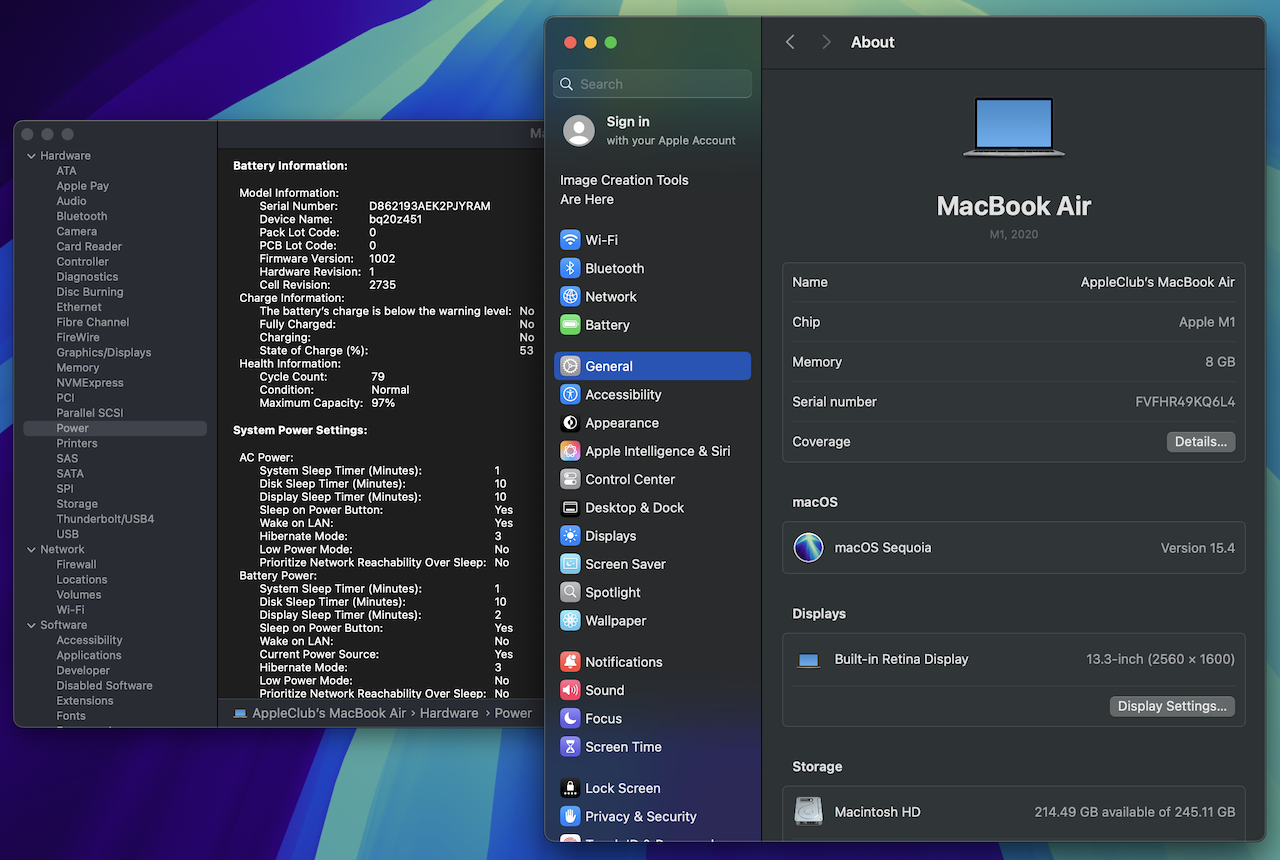Image resolution: width=1280 pixels, height=860 pixels.
Task: Open the Screen Time hourglass icon
Action: (x=570, y=747)
